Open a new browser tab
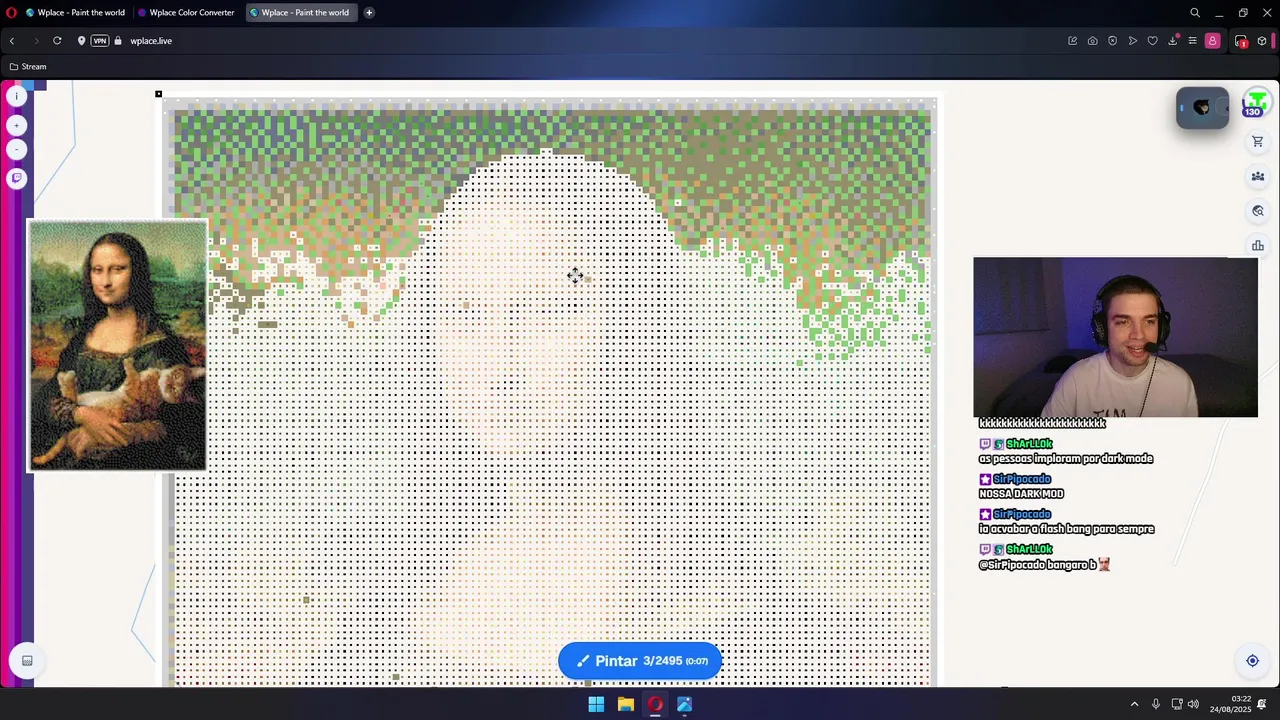The image size is (1280, 720). coord(369,13)
